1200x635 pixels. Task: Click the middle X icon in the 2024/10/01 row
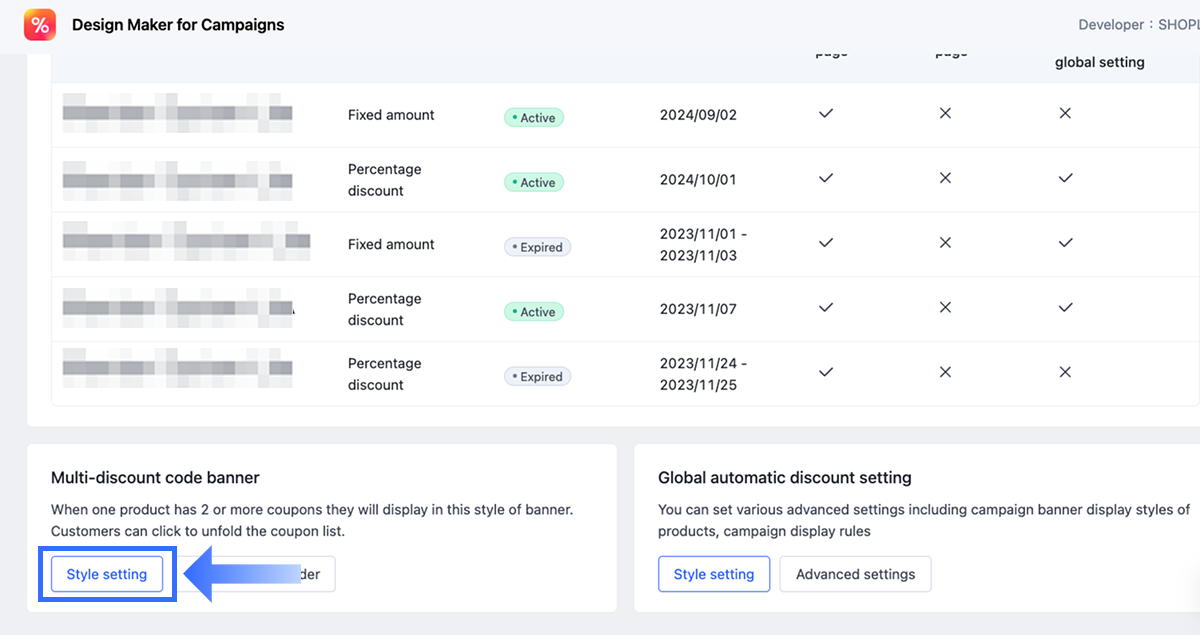click(945, 178)
